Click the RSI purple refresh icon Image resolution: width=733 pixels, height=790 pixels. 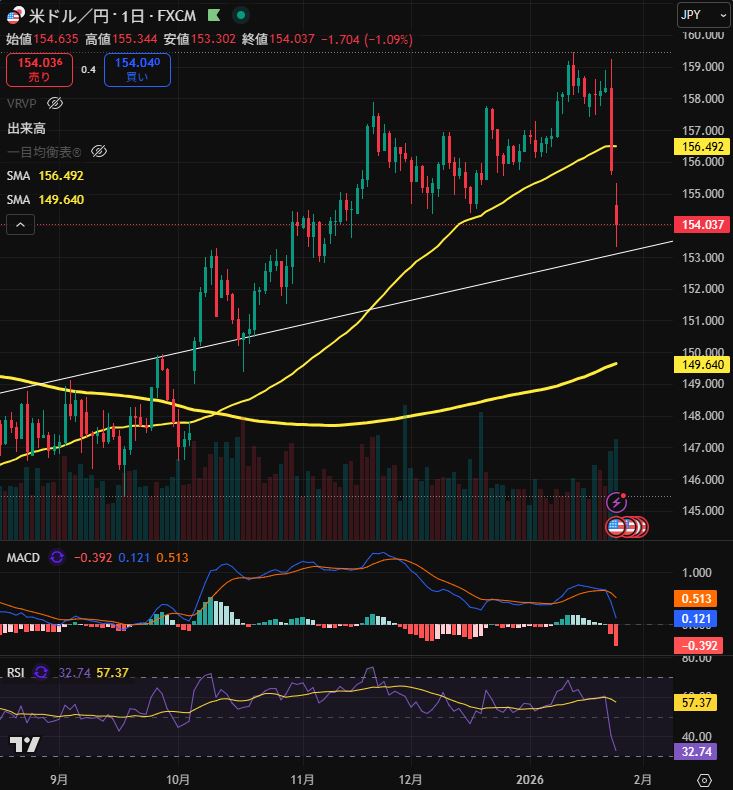(x=41, y=673)
